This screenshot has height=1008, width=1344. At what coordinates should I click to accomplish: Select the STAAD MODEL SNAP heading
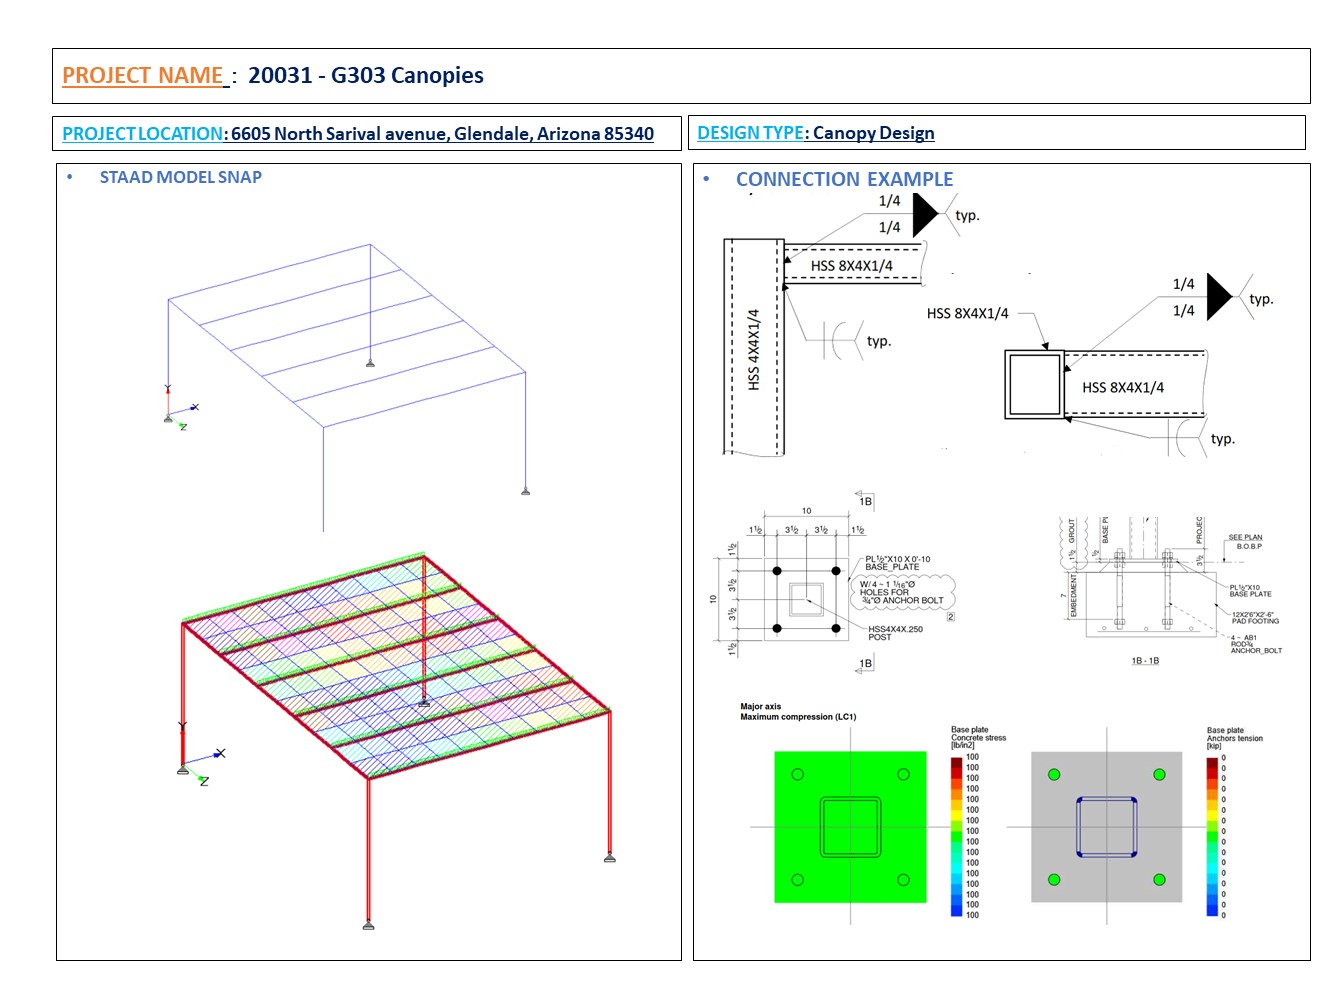[x=180, y=177]
